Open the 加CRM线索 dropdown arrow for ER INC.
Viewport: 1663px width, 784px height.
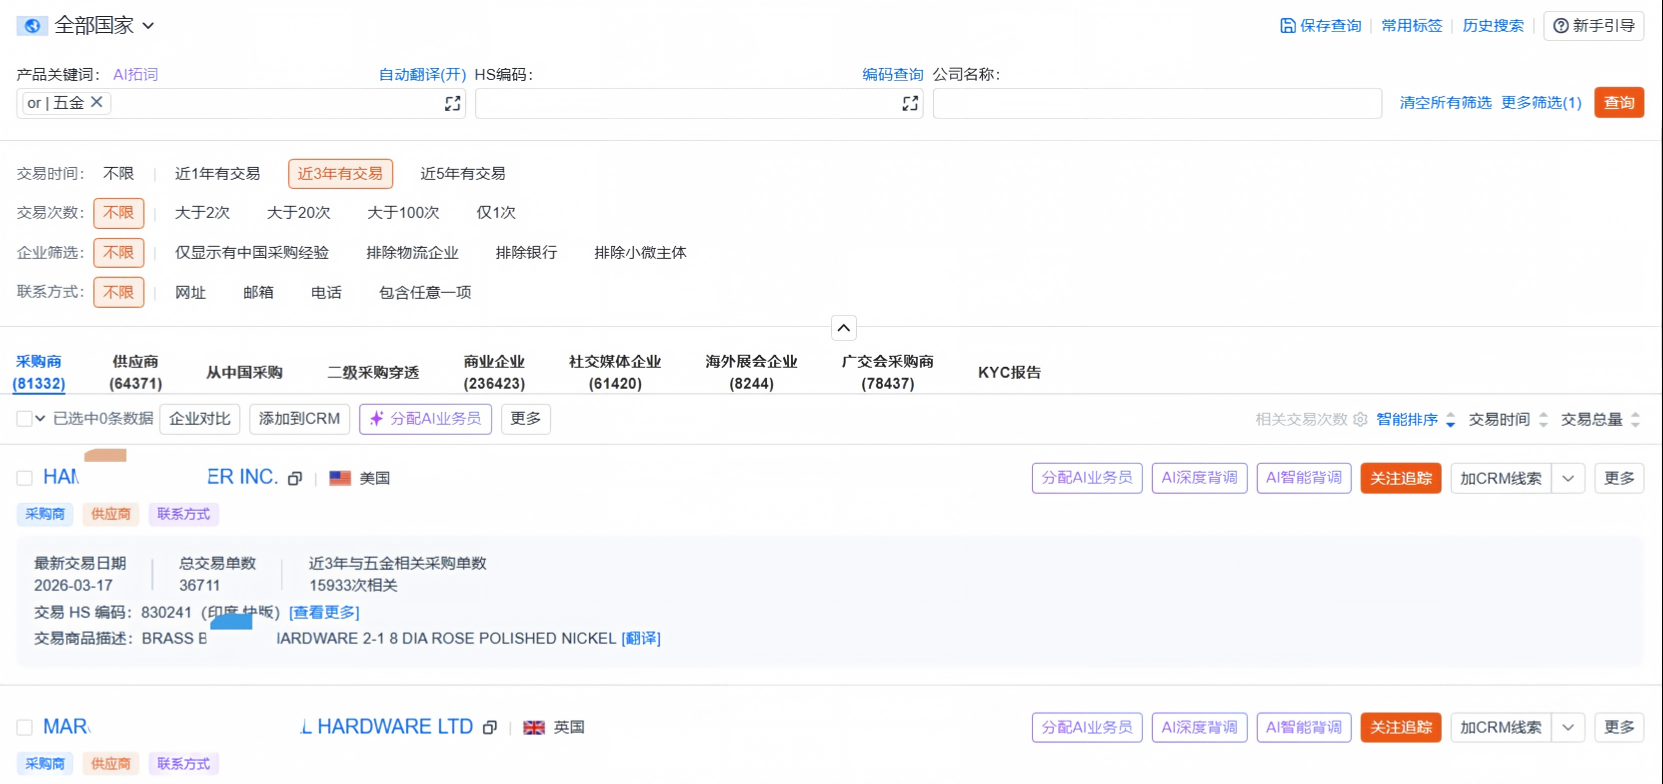click(1568, 478)
